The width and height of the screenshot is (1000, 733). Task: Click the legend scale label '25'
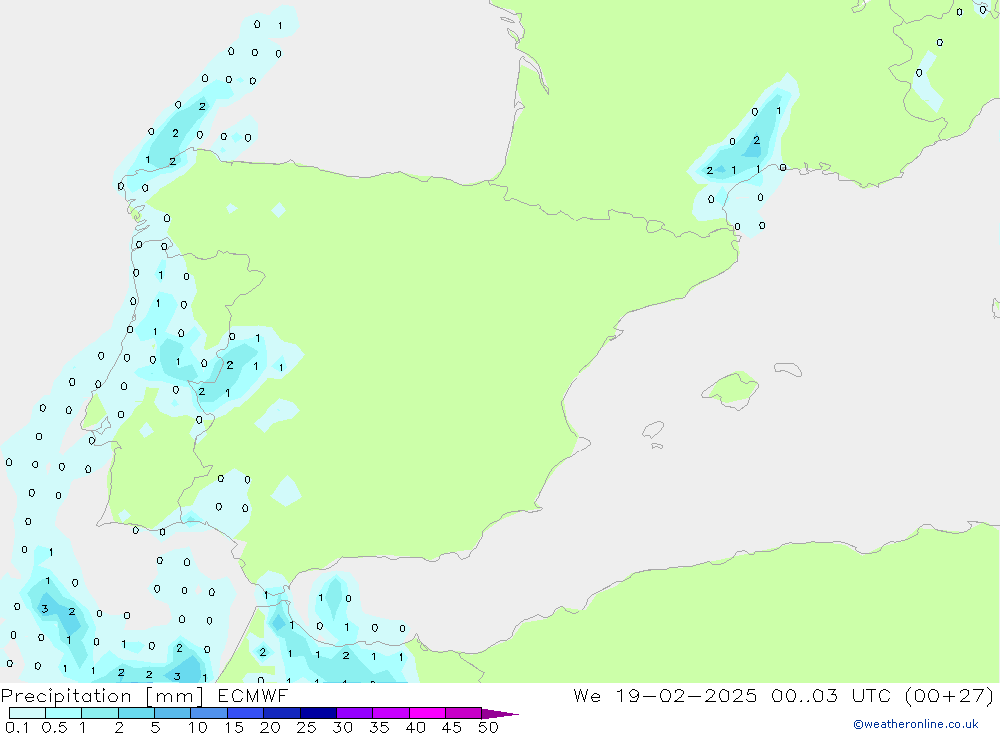pyautogui.click(x=306, y=727)
